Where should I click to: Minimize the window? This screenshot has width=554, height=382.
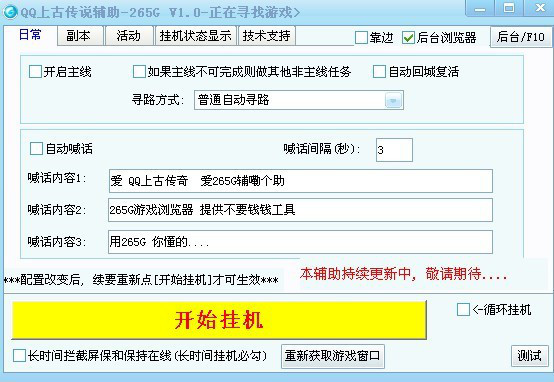479,8
